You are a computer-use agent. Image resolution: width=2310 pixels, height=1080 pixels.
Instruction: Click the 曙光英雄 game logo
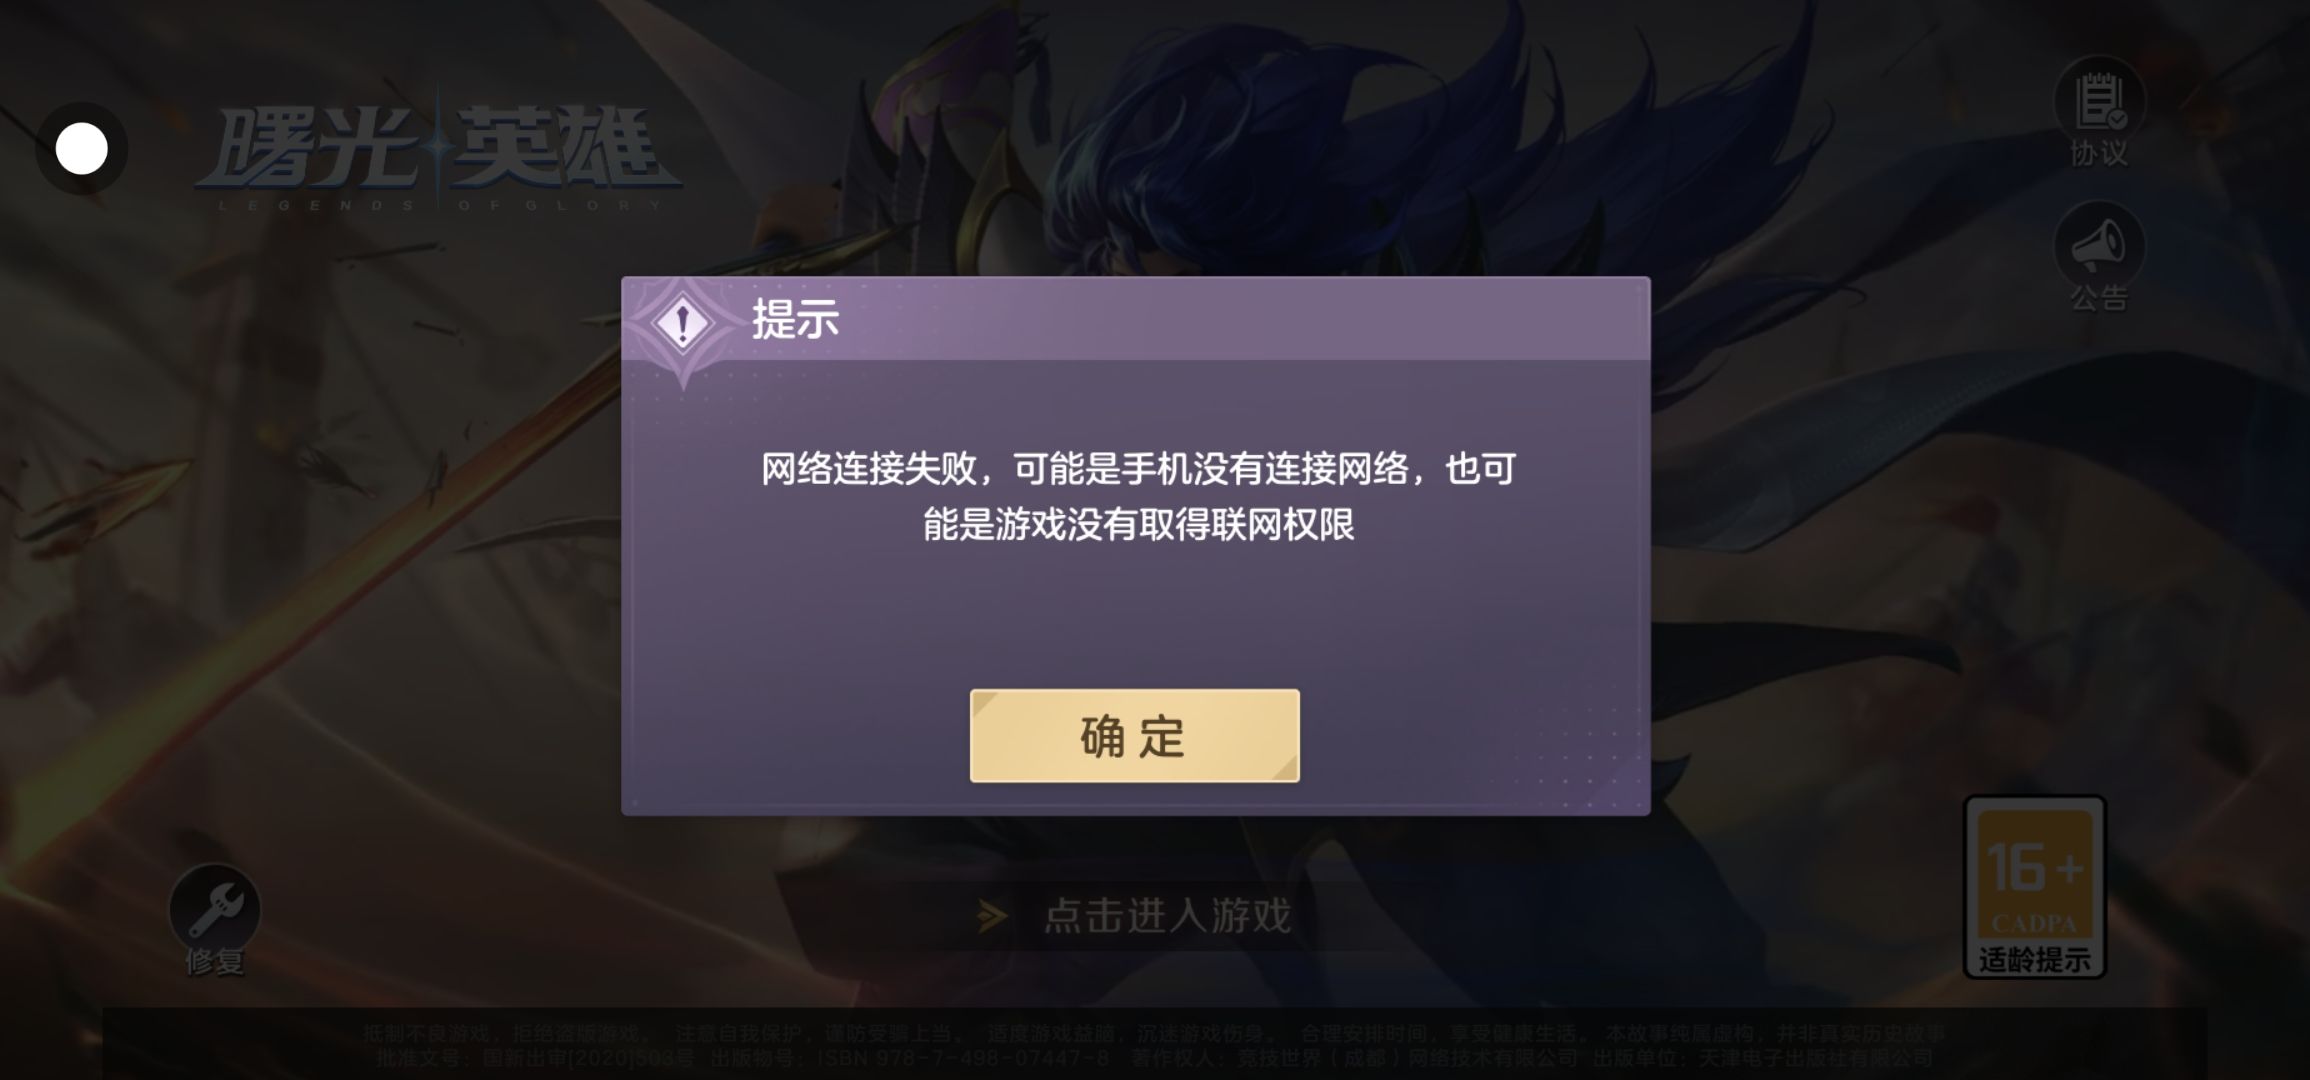tap(440, 150)
